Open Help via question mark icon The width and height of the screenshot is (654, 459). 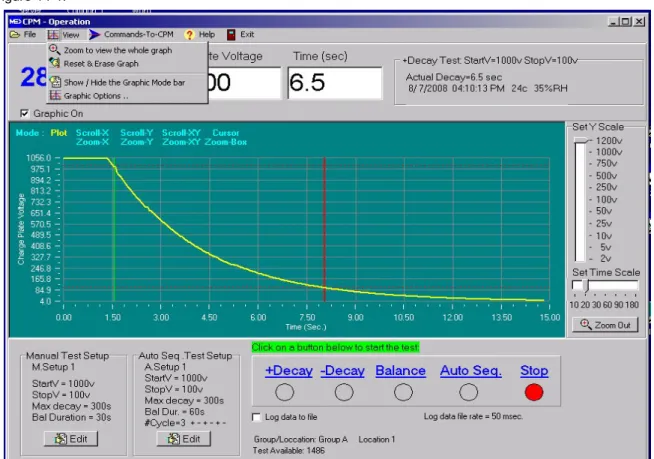(x=190, y=35)
